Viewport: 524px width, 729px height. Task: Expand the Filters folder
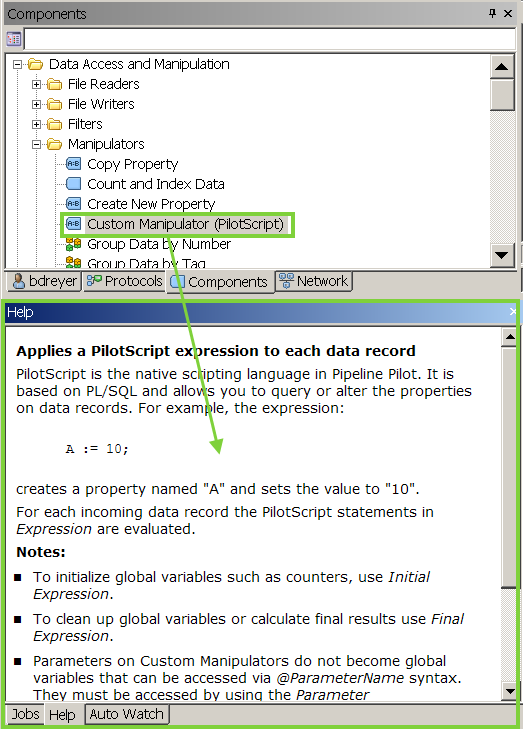click(36, 124)
